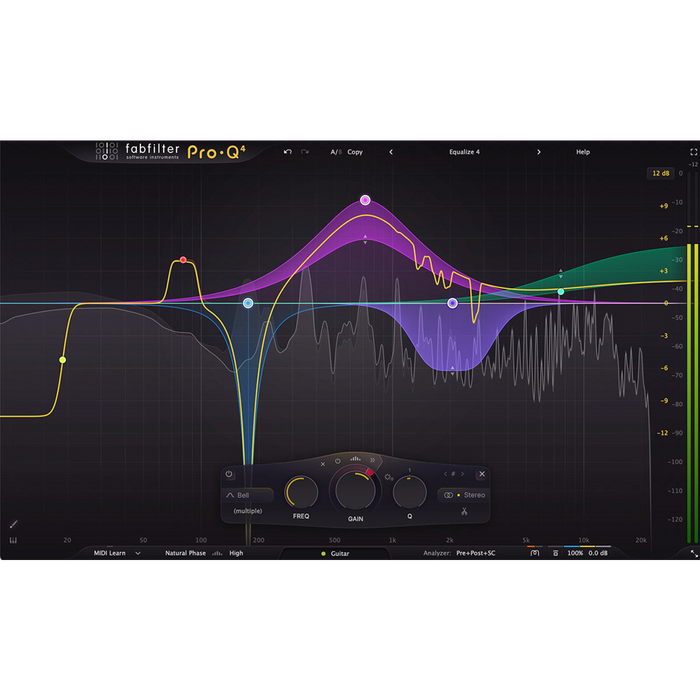
Task: Click the FREQ knob
Action: click(x=301, y=493)
